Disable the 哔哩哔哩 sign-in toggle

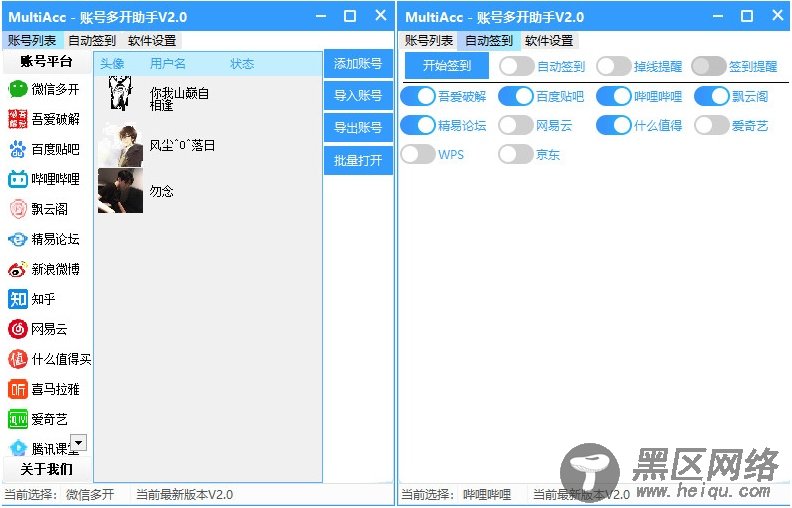[614, 96]
